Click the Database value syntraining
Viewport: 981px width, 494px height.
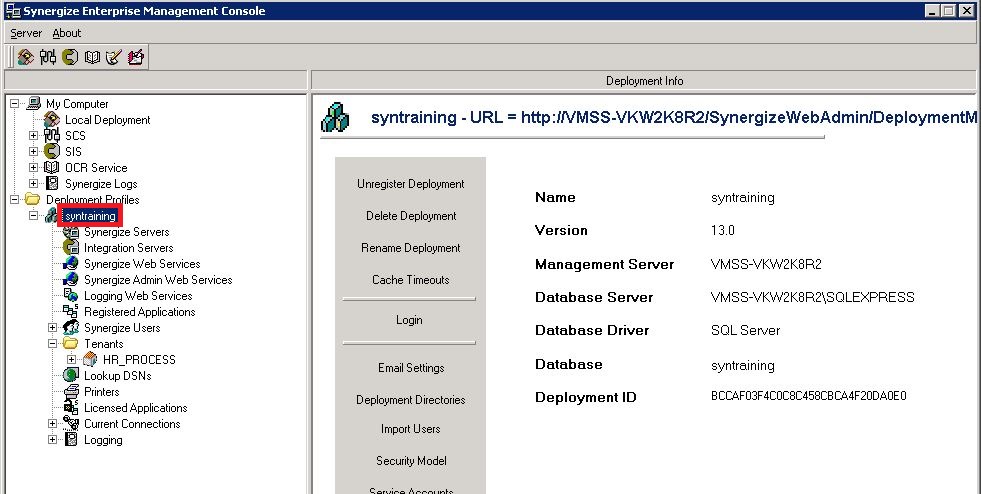[743, 365]
